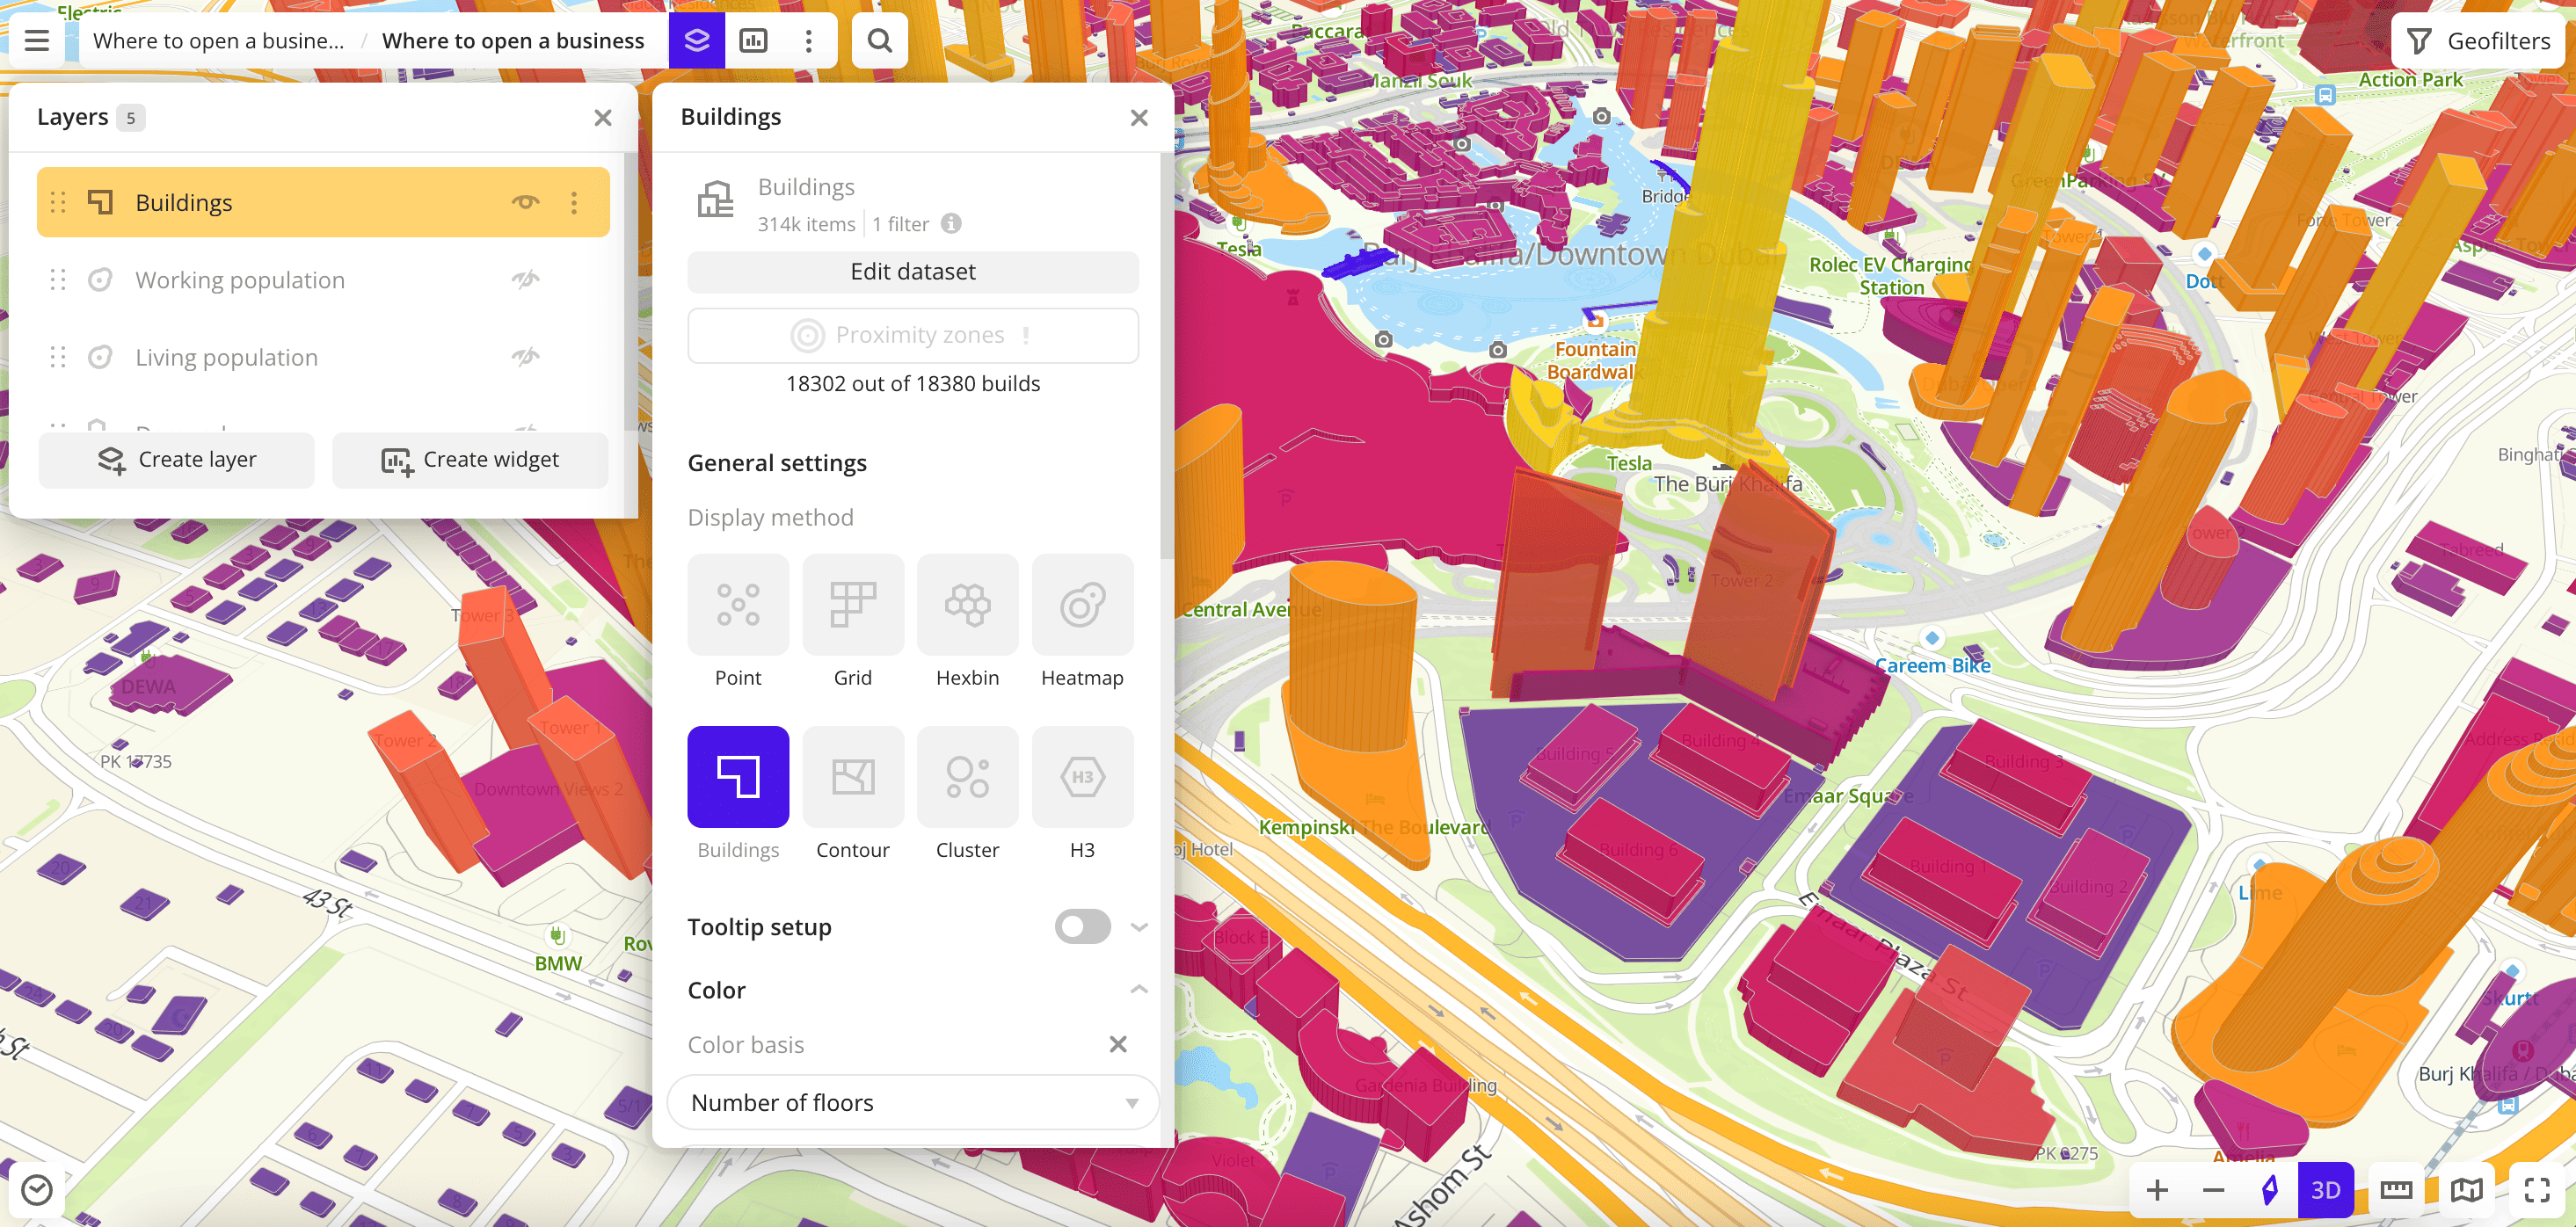This screenshot has width=2576, height=1227.
Task: Show the Working population layer
Action: (x=525, y=280)
